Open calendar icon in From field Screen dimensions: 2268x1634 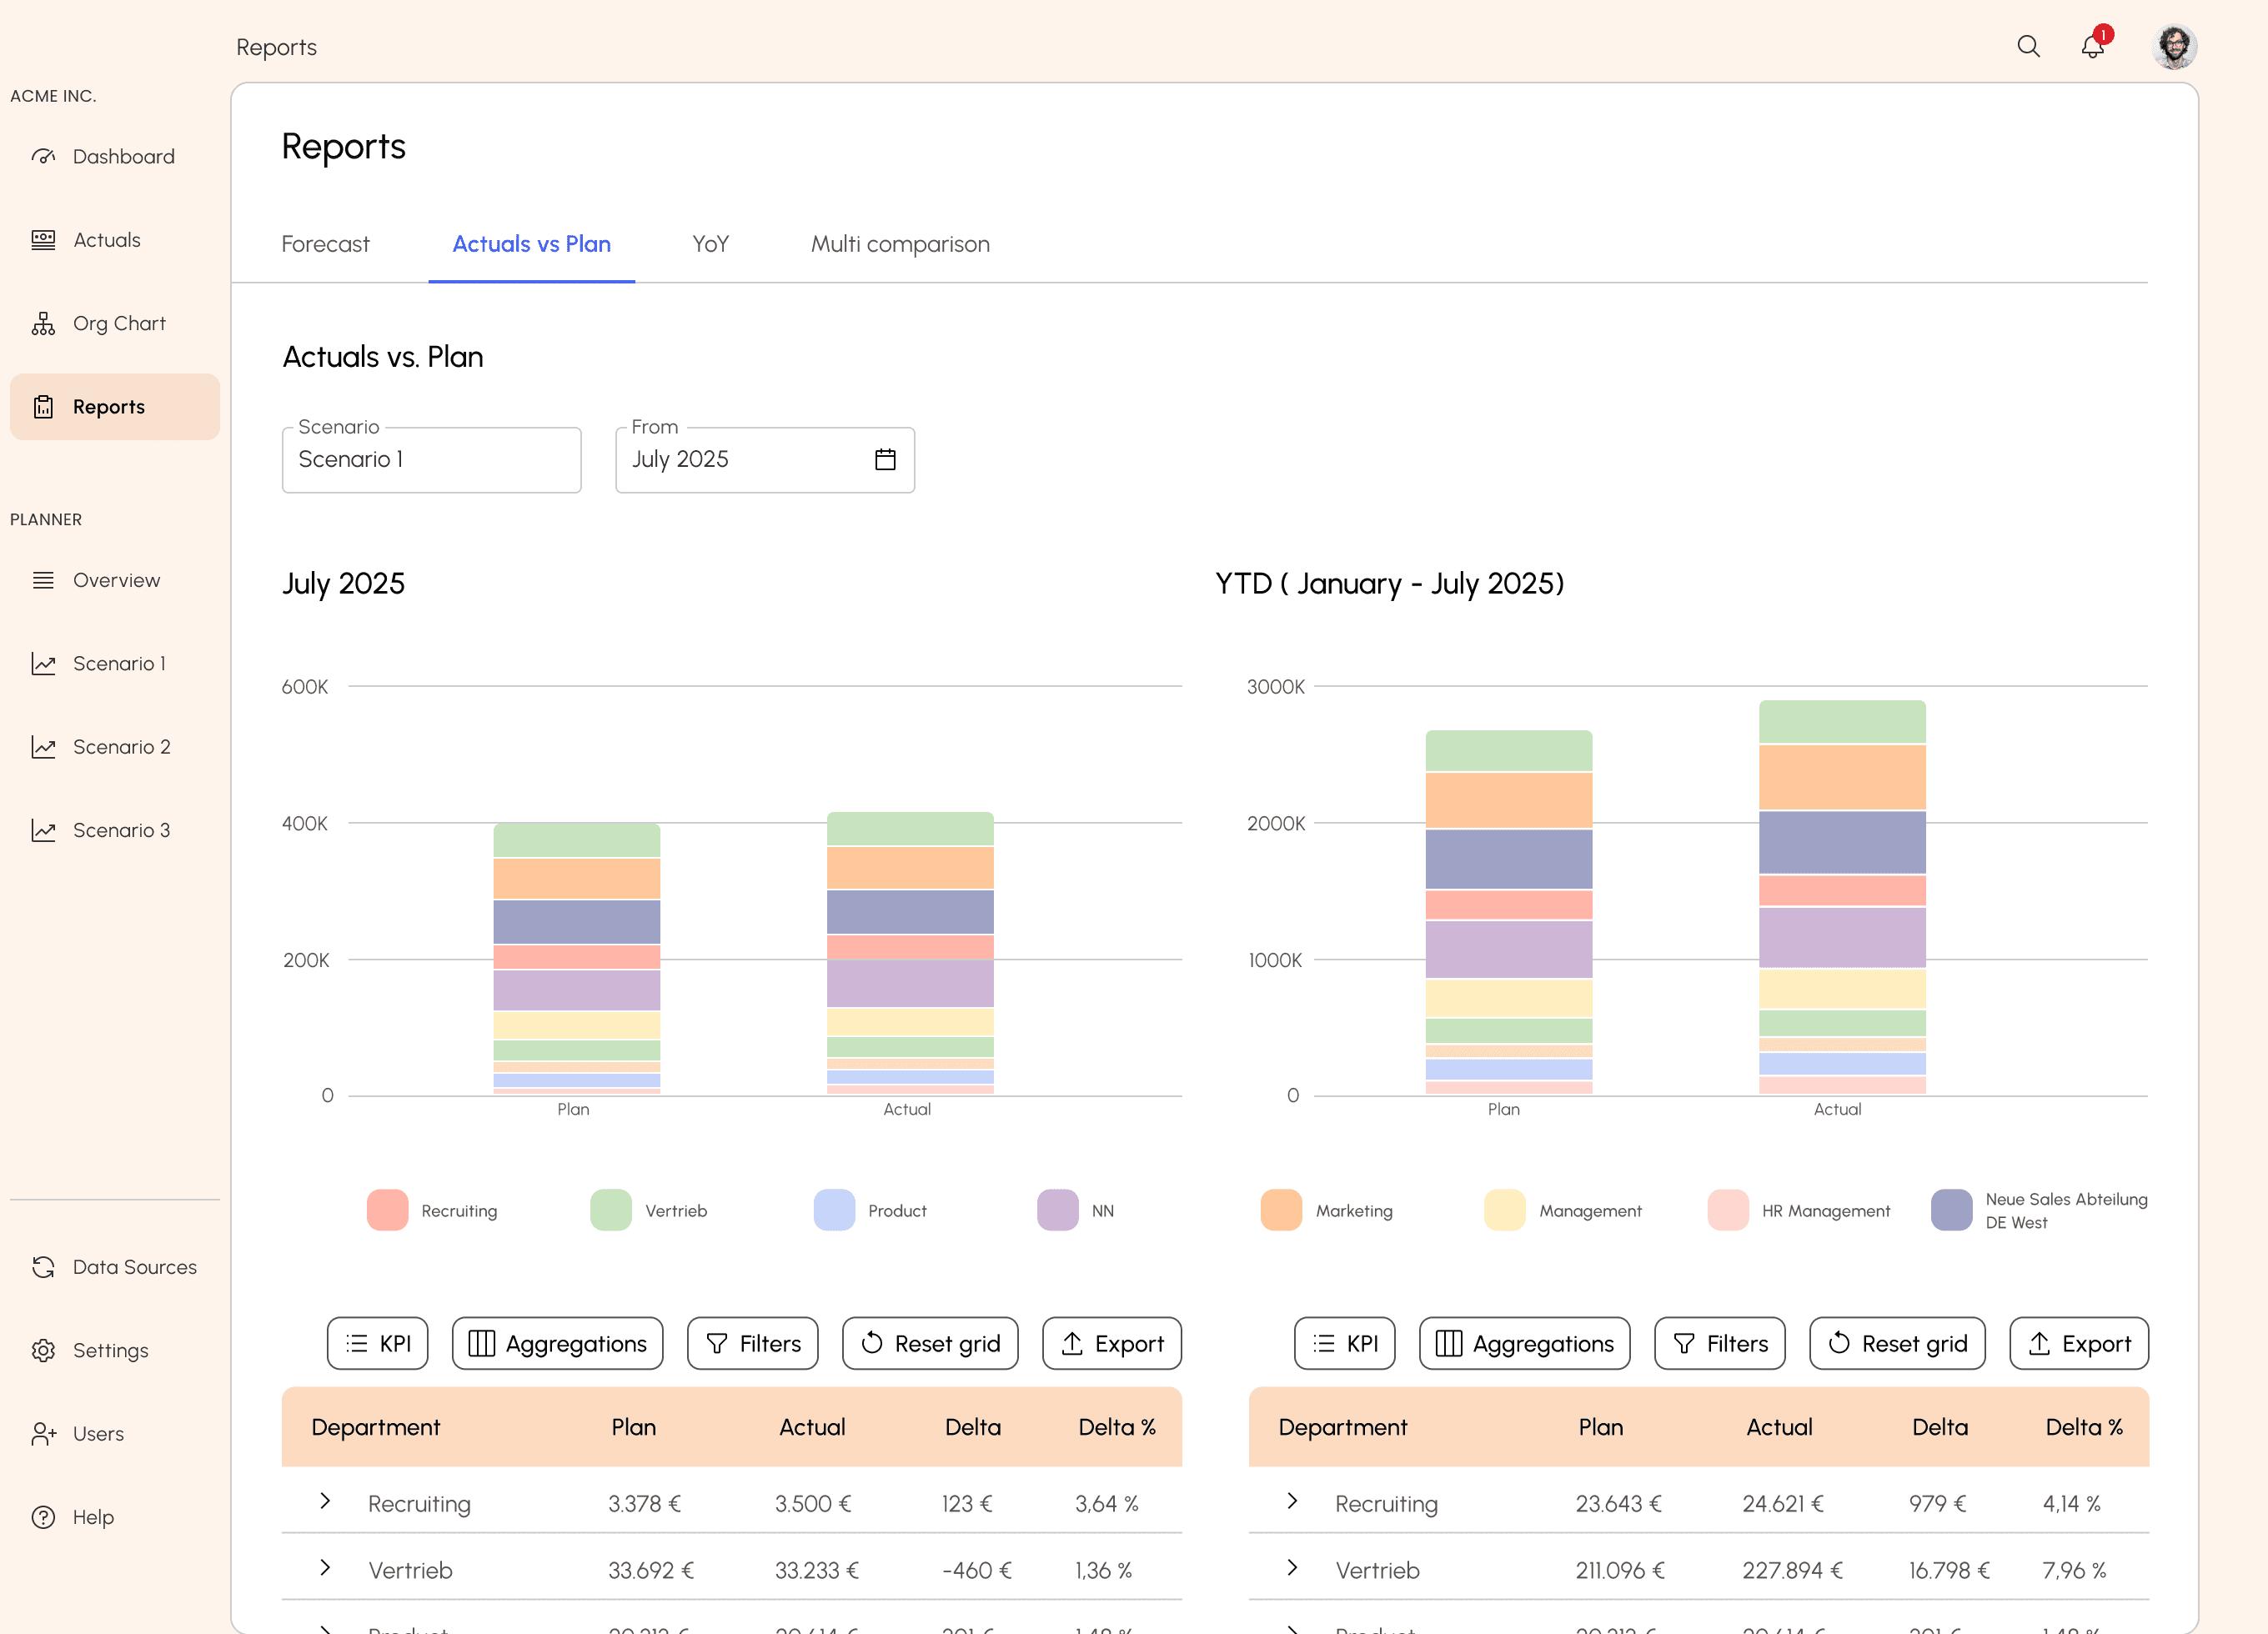tap(885, 459)
